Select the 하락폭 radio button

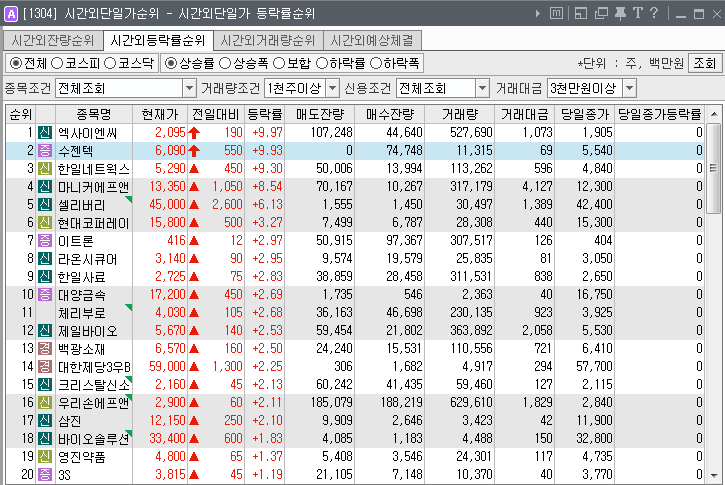[x=376, y=63]
